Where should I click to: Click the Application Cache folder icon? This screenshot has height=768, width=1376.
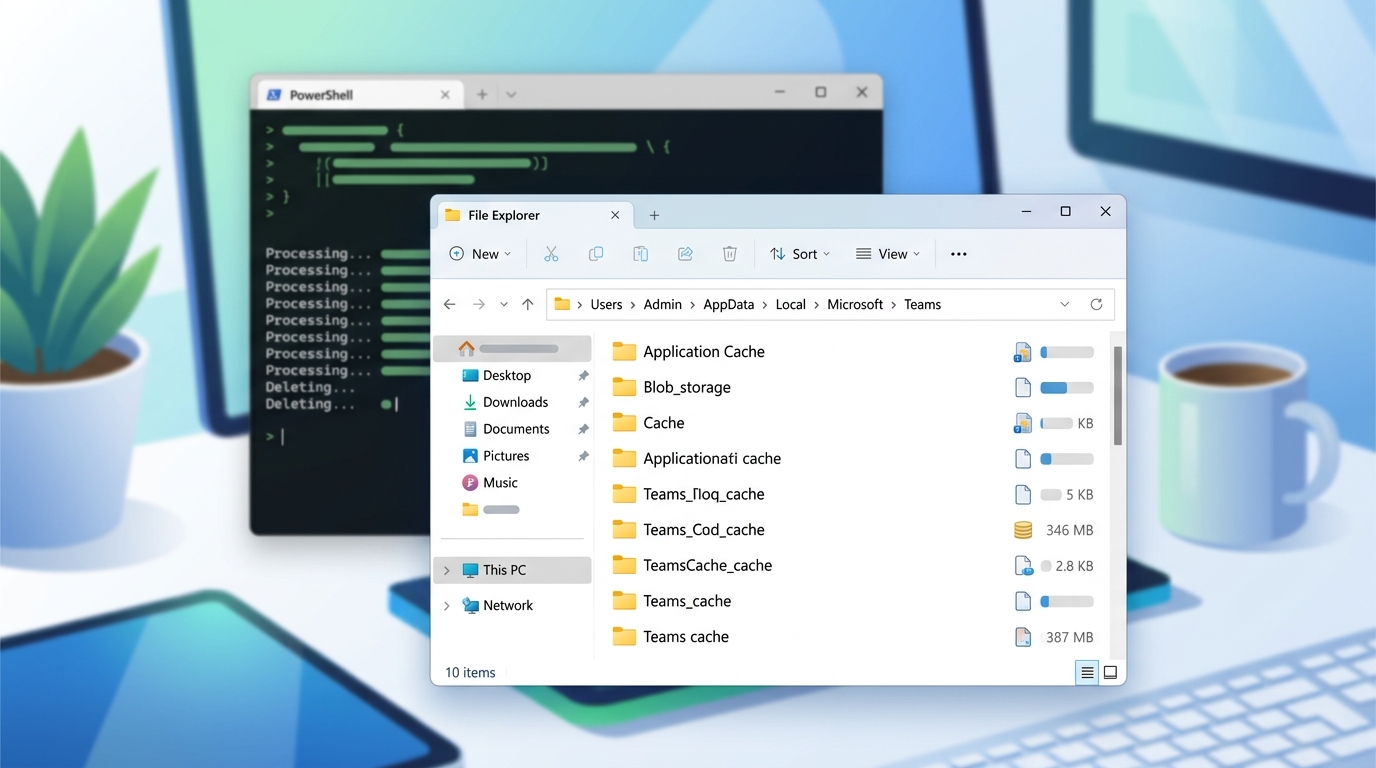click(x=624, y=351)
